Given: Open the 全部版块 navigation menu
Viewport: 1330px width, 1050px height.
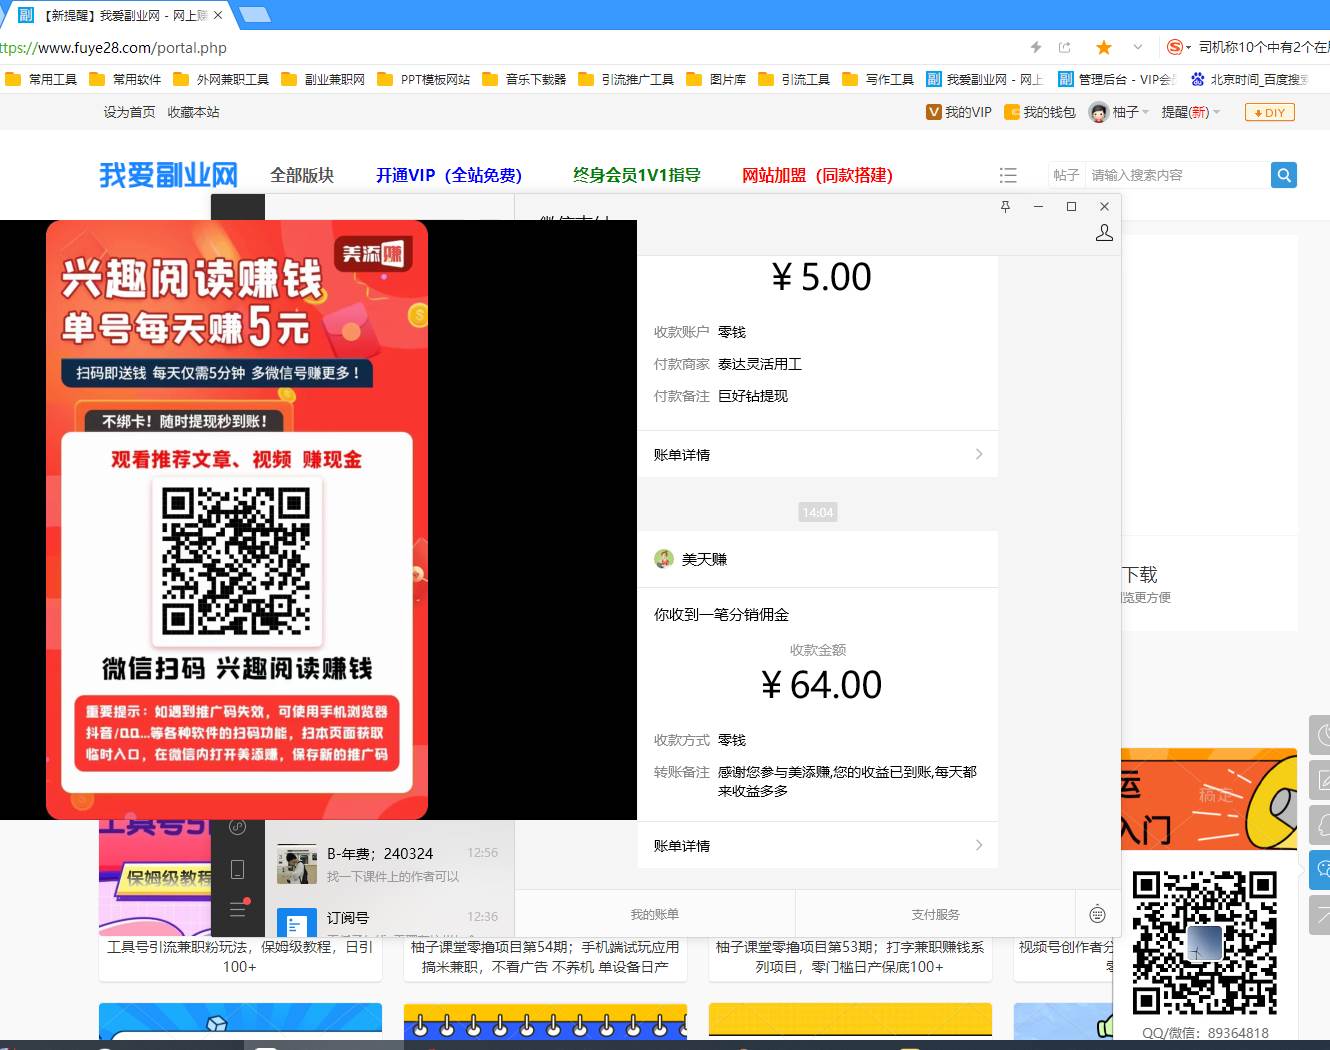Looking at the screenshot, I should point(302,174).
